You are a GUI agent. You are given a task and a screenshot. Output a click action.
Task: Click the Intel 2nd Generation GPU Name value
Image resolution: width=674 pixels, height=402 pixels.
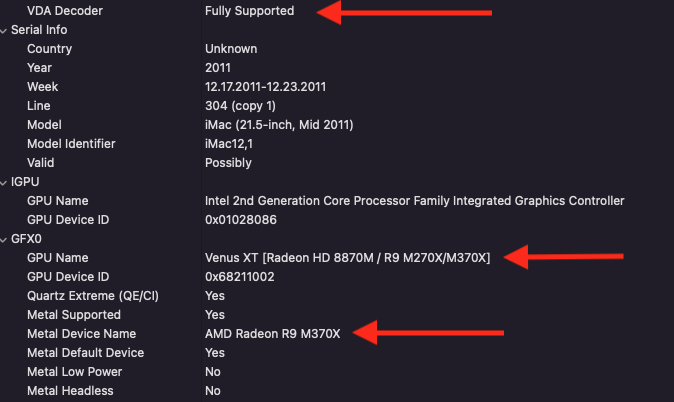[x=414, y=201]
